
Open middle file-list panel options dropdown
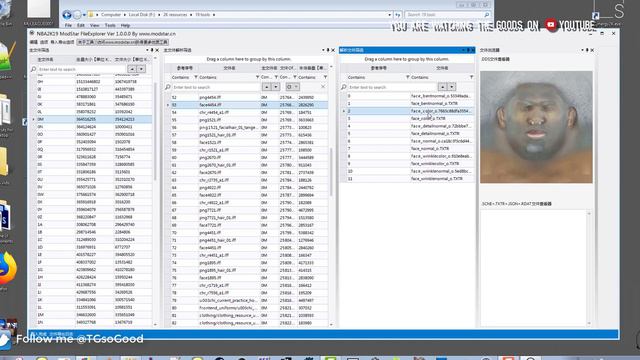323,50
